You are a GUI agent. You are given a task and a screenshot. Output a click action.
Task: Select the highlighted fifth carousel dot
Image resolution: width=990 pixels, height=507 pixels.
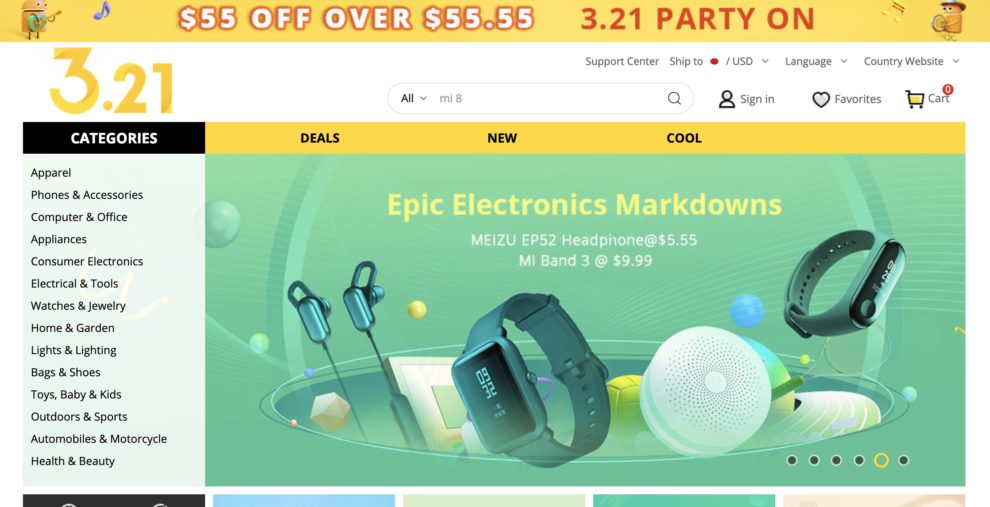(x=881, y=460)
